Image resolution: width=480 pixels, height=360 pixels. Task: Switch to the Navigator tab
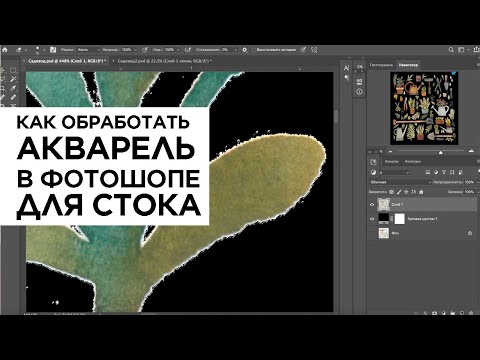pyautogui.click(x=408, y=65)
